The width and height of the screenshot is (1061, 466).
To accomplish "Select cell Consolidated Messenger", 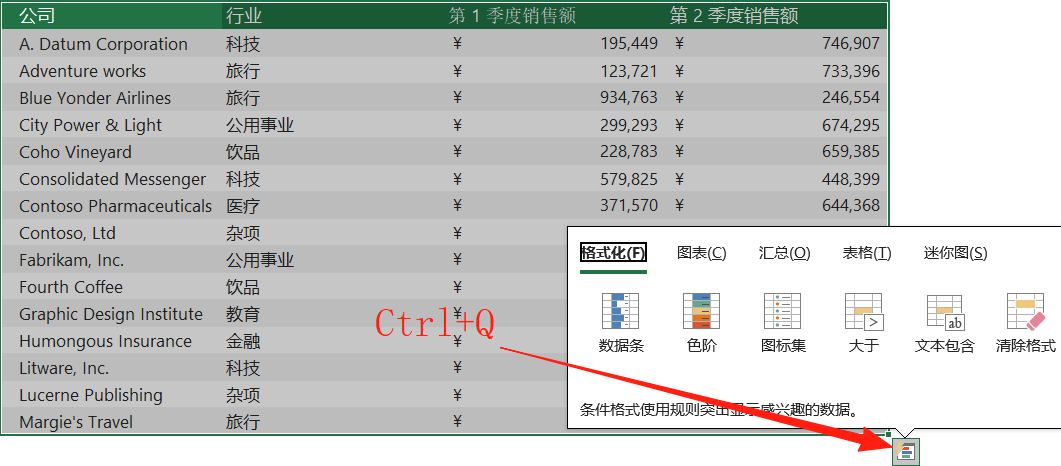I will coord(112,179).
